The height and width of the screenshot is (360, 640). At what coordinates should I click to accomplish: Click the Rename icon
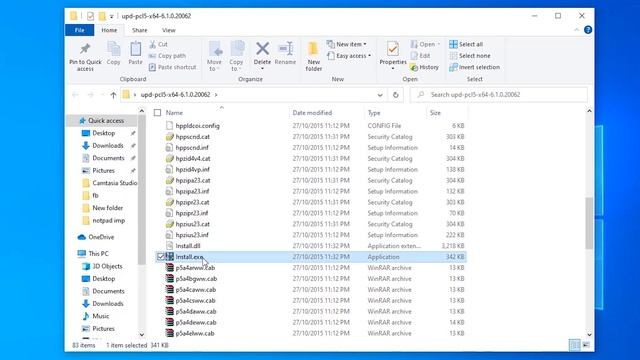[x=285, y=49]
